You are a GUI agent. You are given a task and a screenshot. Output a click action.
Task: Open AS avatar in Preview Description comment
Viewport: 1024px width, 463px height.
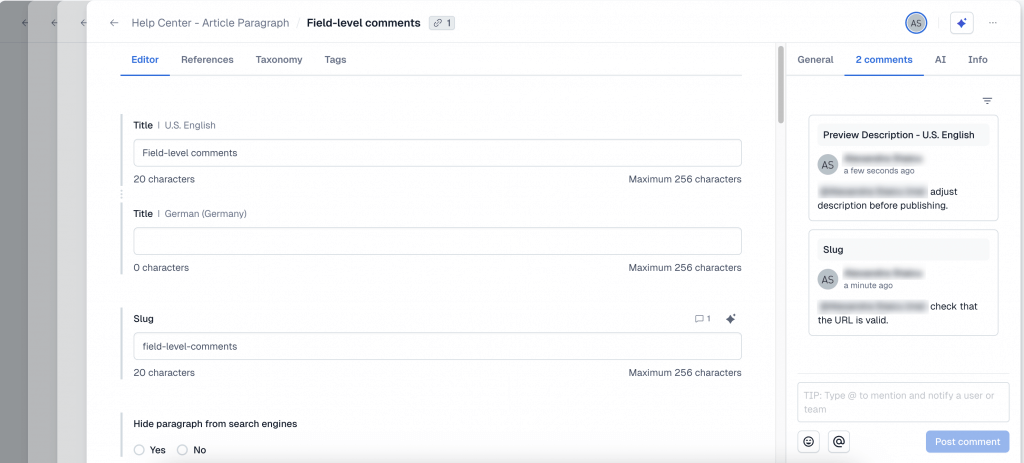pos(828,165)
